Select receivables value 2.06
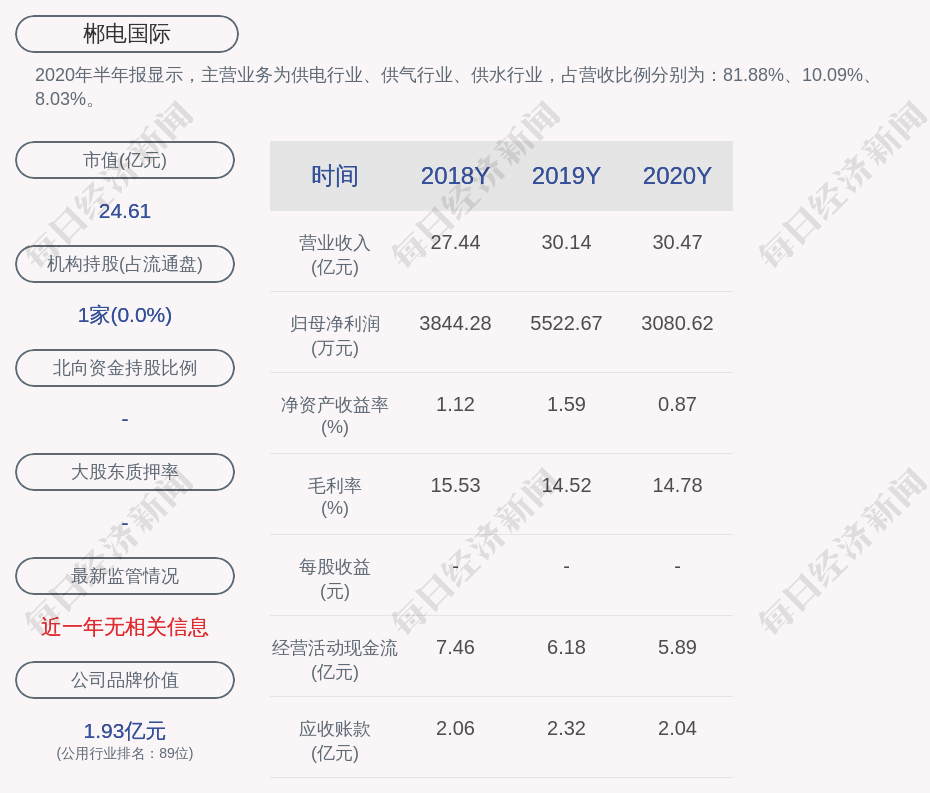The height and width of the screenshot is (793, 930). 455,728
